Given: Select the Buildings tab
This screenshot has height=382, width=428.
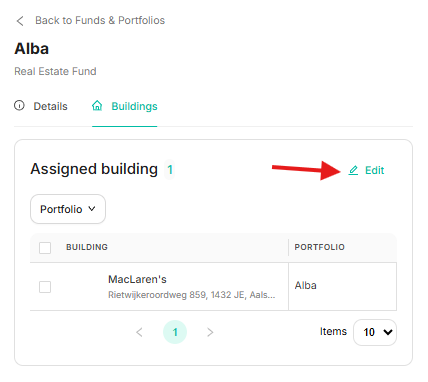Looking at the screenshot, I should click(125, 106).
